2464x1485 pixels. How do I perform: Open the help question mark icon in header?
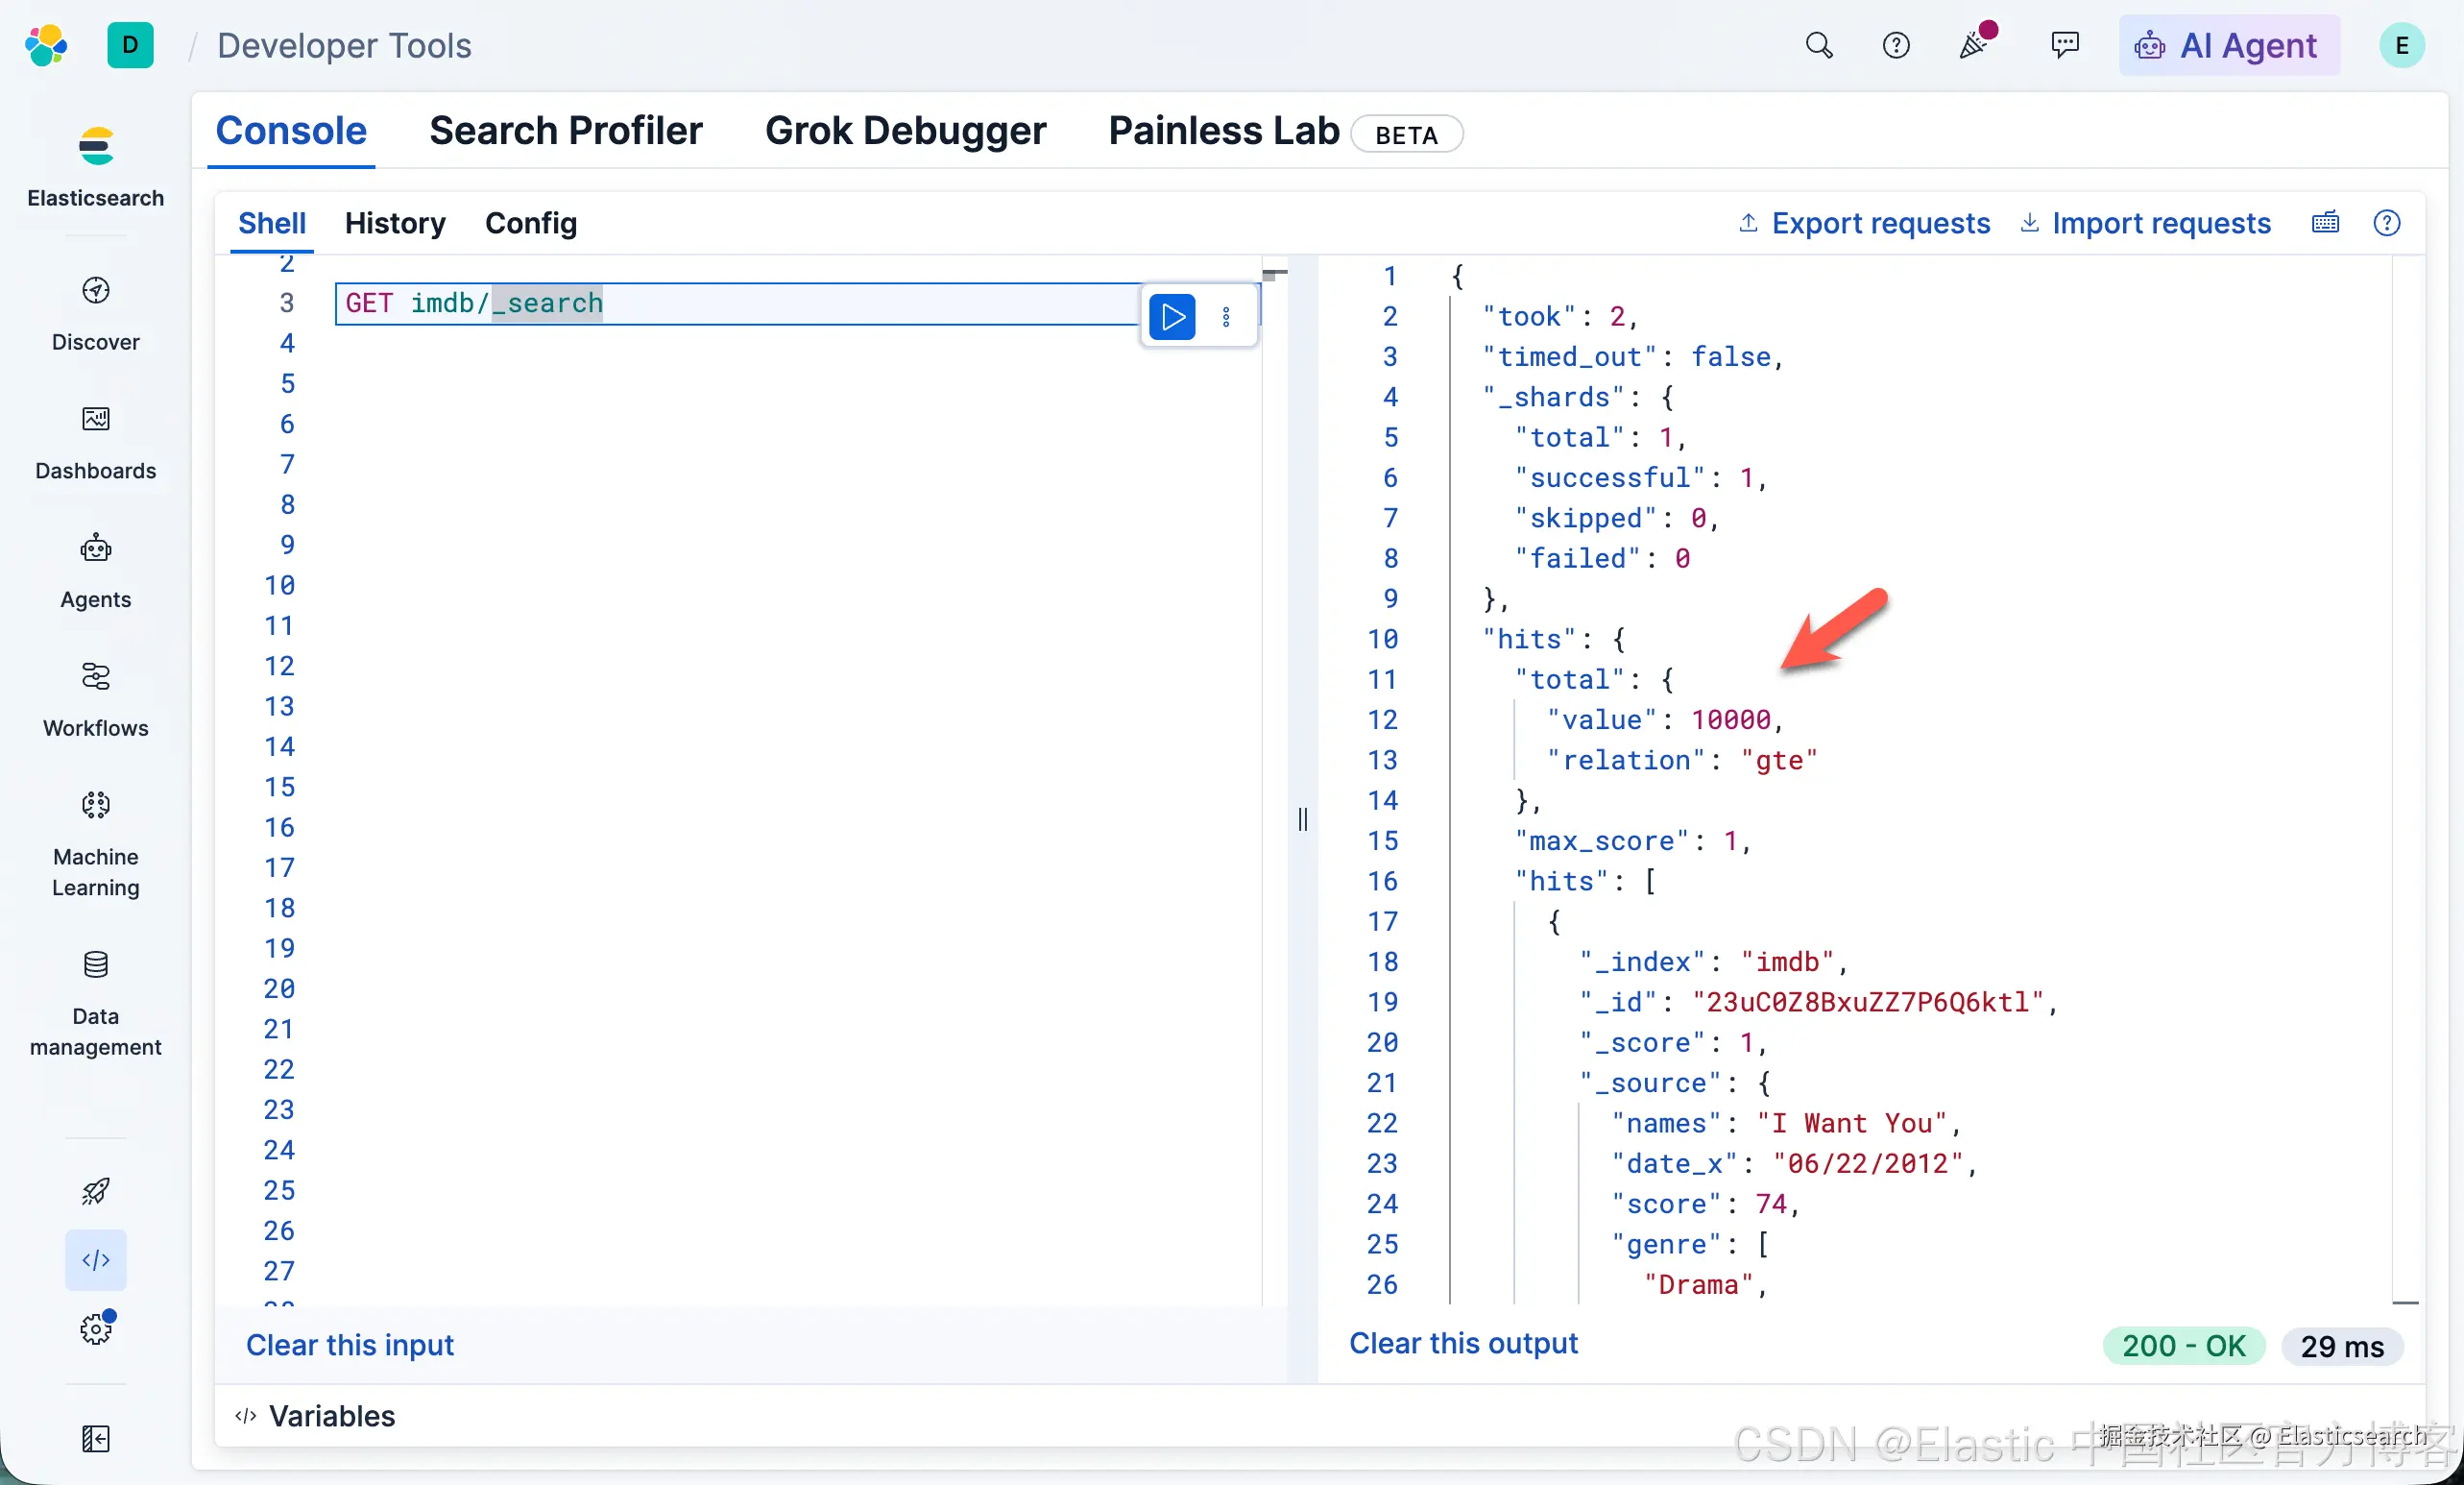1895,45
